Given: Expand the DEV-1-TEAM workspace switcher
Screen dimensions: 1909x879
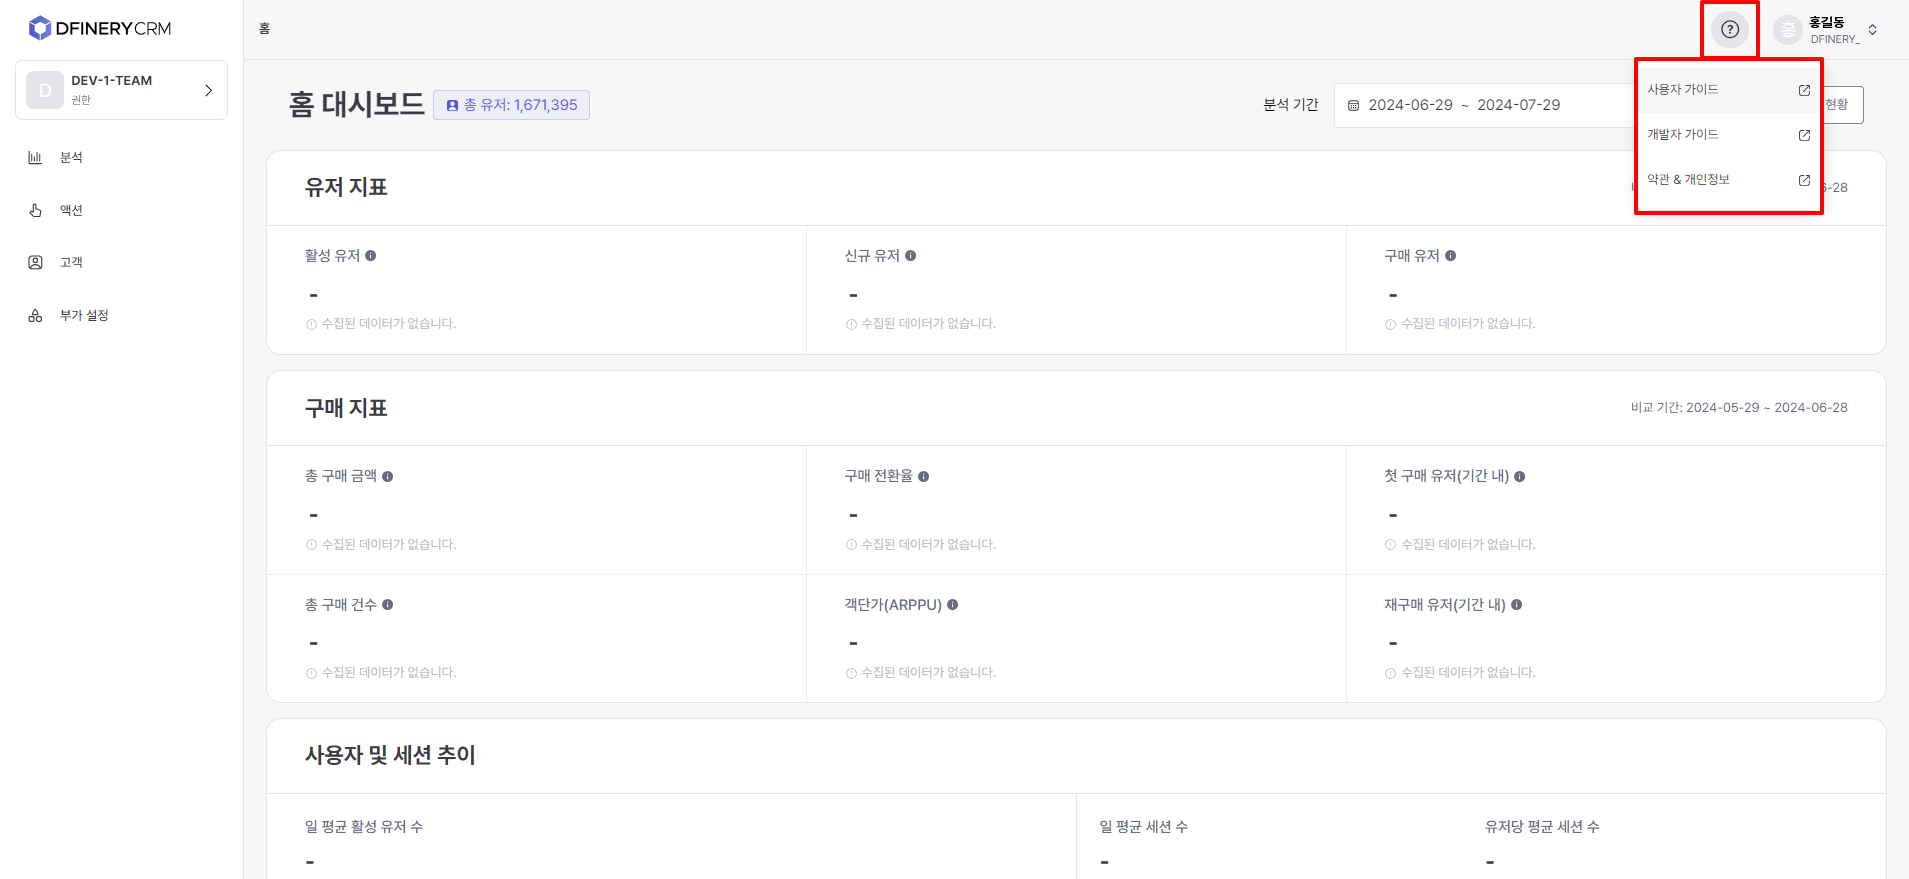Looking at the screenshot, I should [121, 90].
